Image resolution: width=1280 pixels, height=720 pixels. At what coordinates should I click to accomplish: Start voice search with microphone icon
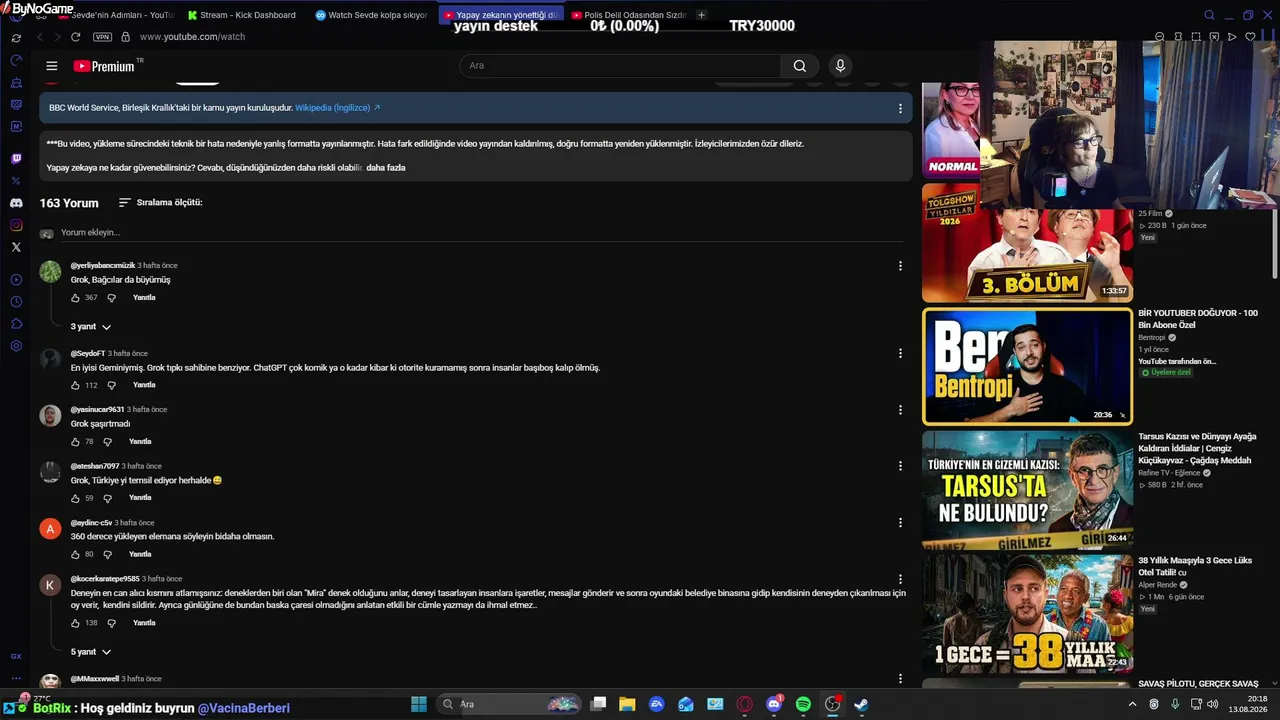click(x=840, y=66)
